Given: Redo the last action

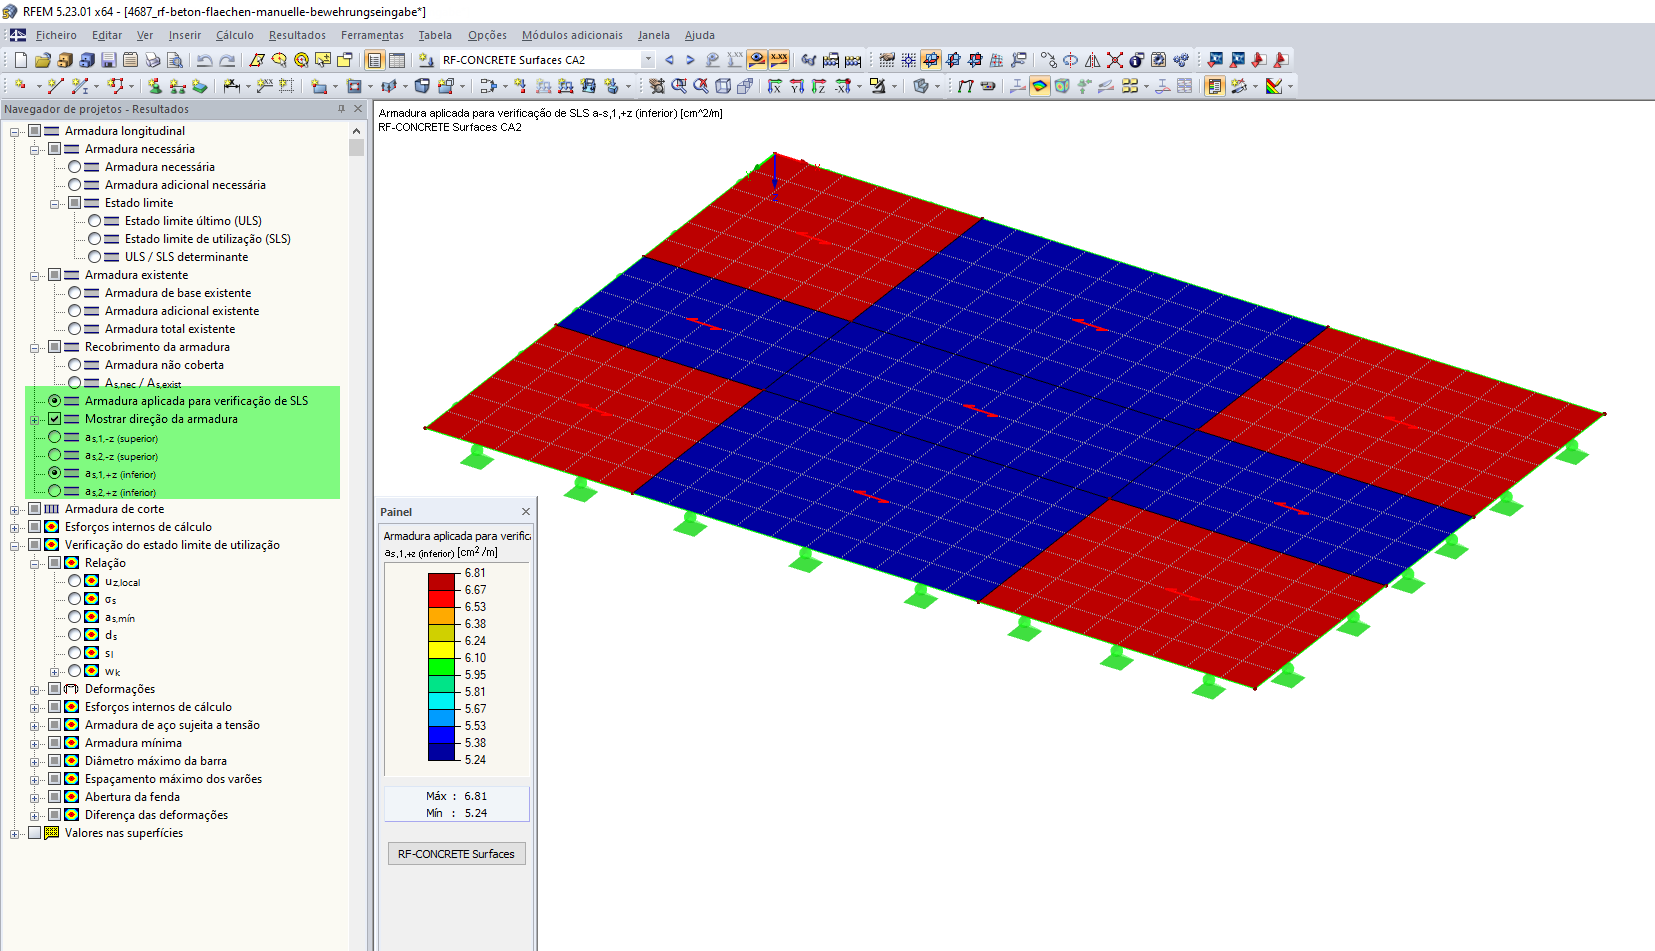Looking at the screenshot, I should (x=227, y=60).
